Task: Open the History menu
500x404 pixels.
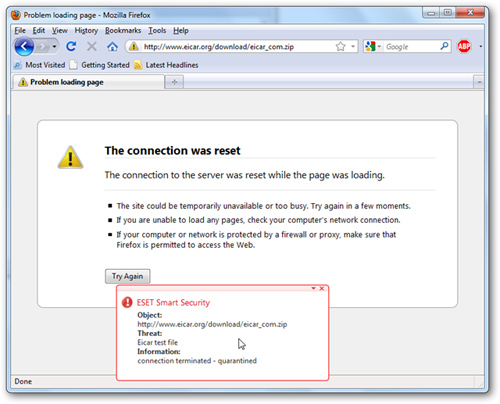Action: pyautogui.click(x=86, y=30)
